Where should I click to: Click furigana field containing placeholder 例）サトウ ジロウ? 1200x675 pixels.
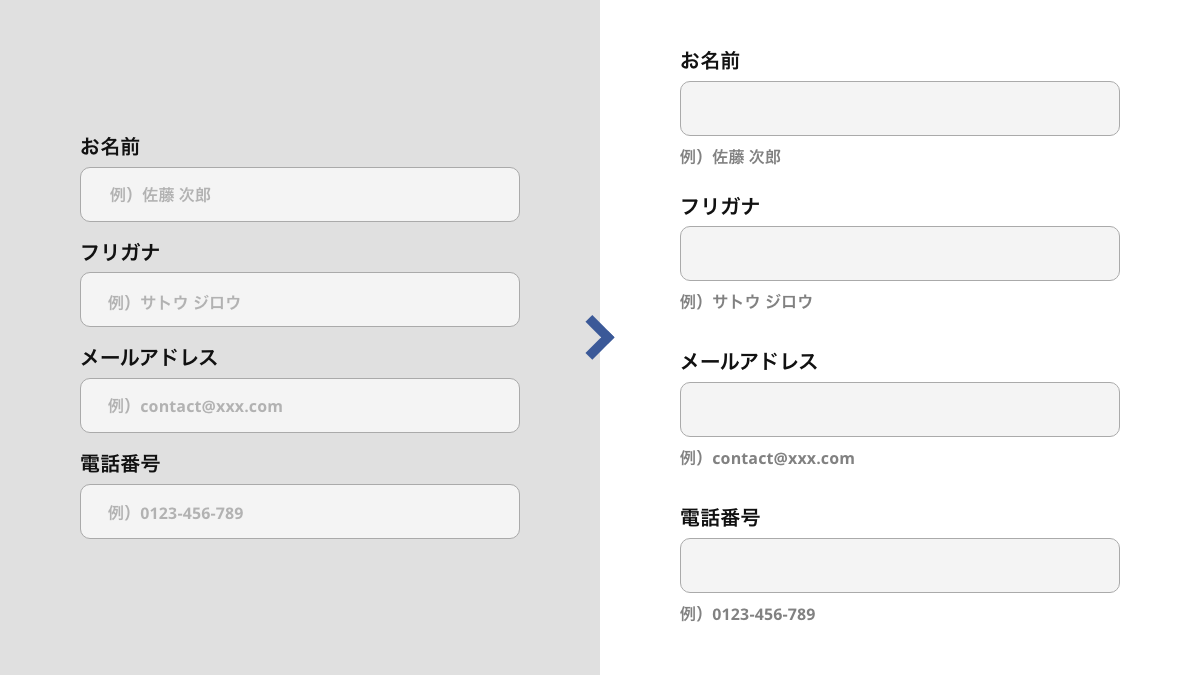click(300, 300)
